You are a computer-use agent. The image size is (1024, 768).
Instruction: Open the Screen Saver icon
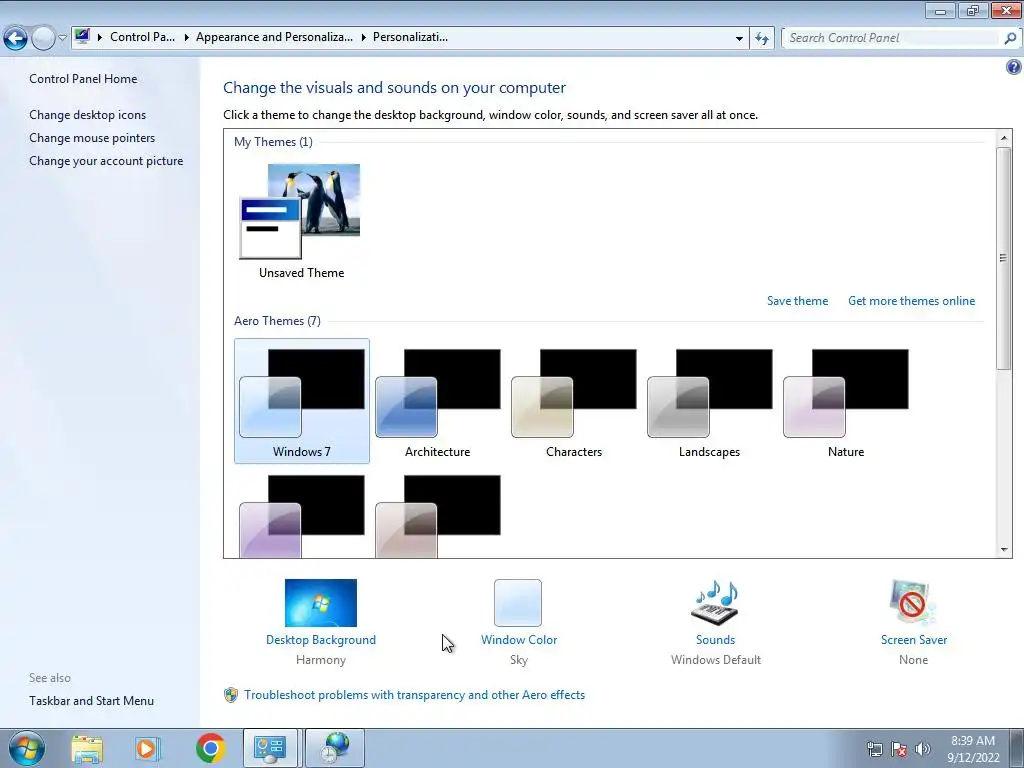coord(913,603)
